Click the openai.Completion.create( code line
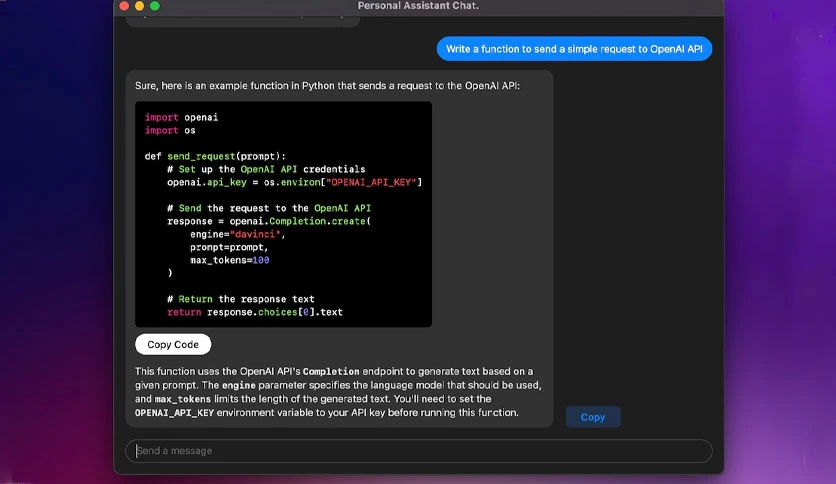Image resolution: width=836 pixels, height=484 pixels. (x=269, y=221)
